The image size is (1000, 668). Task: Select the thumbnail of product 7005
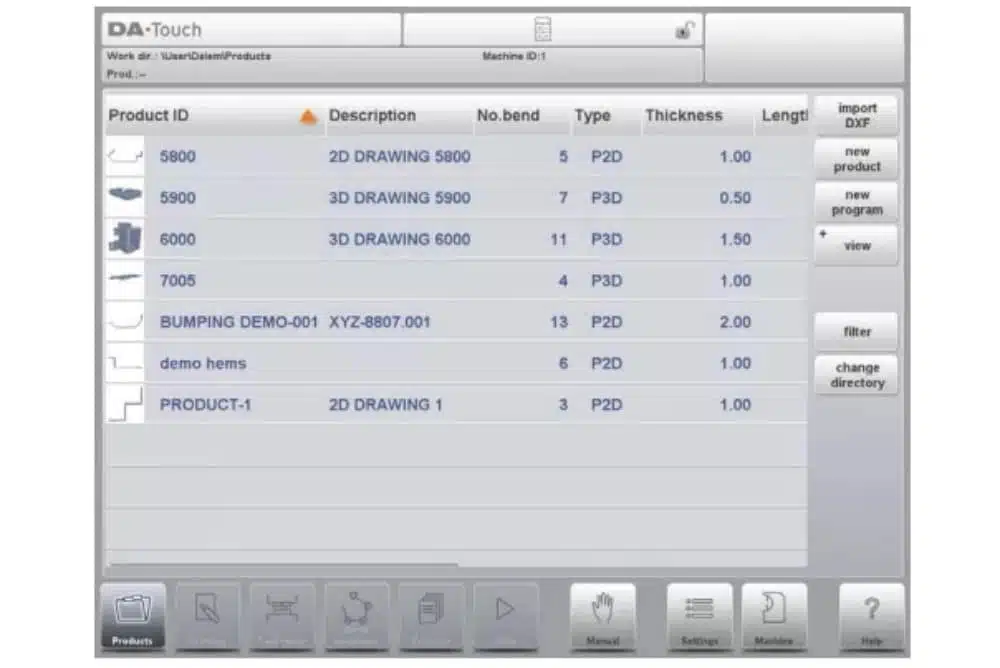coord(125,280)
